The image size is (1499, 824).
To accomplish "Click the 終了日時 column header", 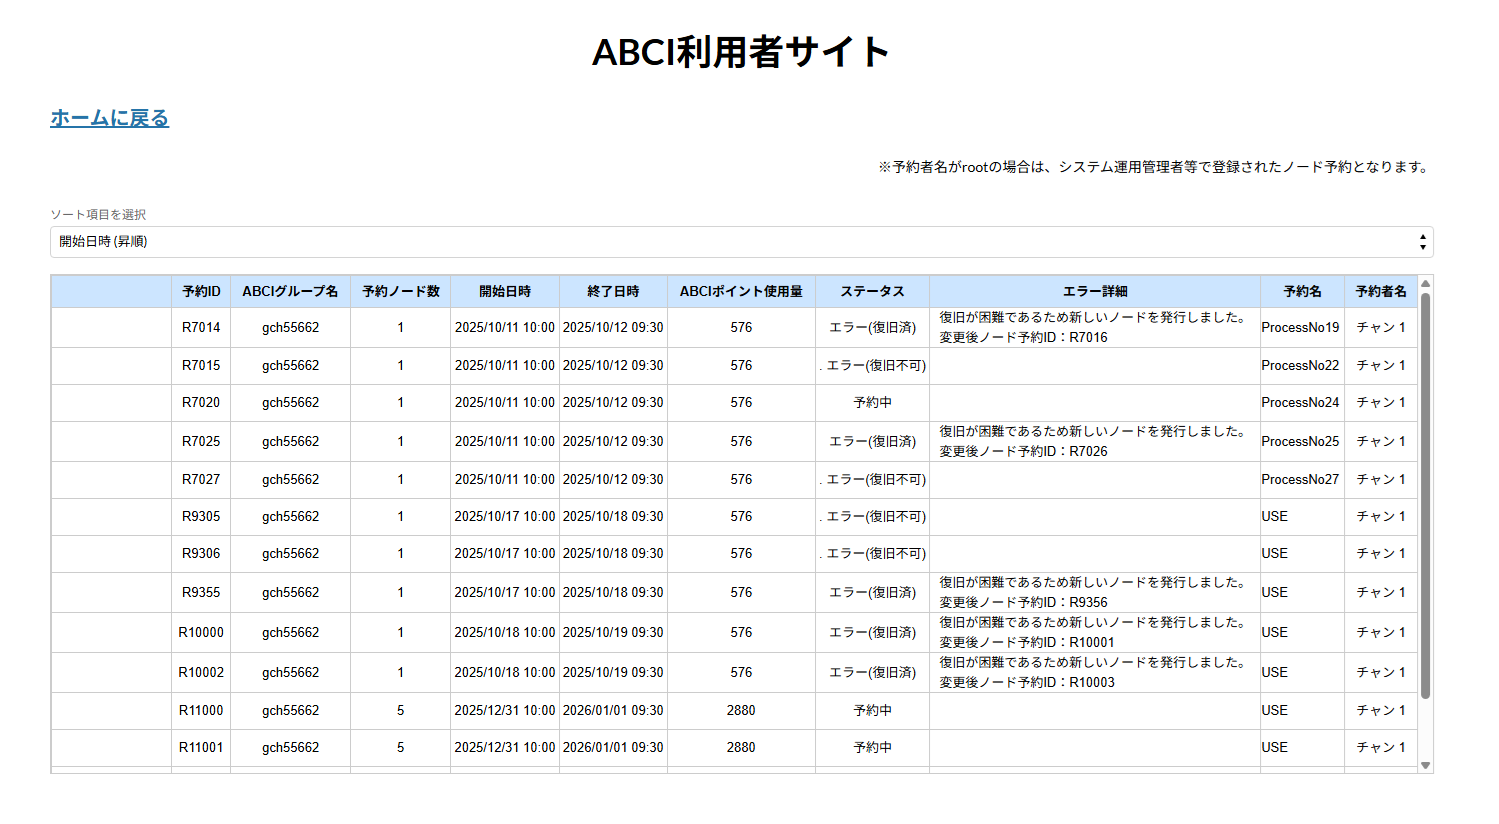I will pyautogui.click(x=613, y=291).
